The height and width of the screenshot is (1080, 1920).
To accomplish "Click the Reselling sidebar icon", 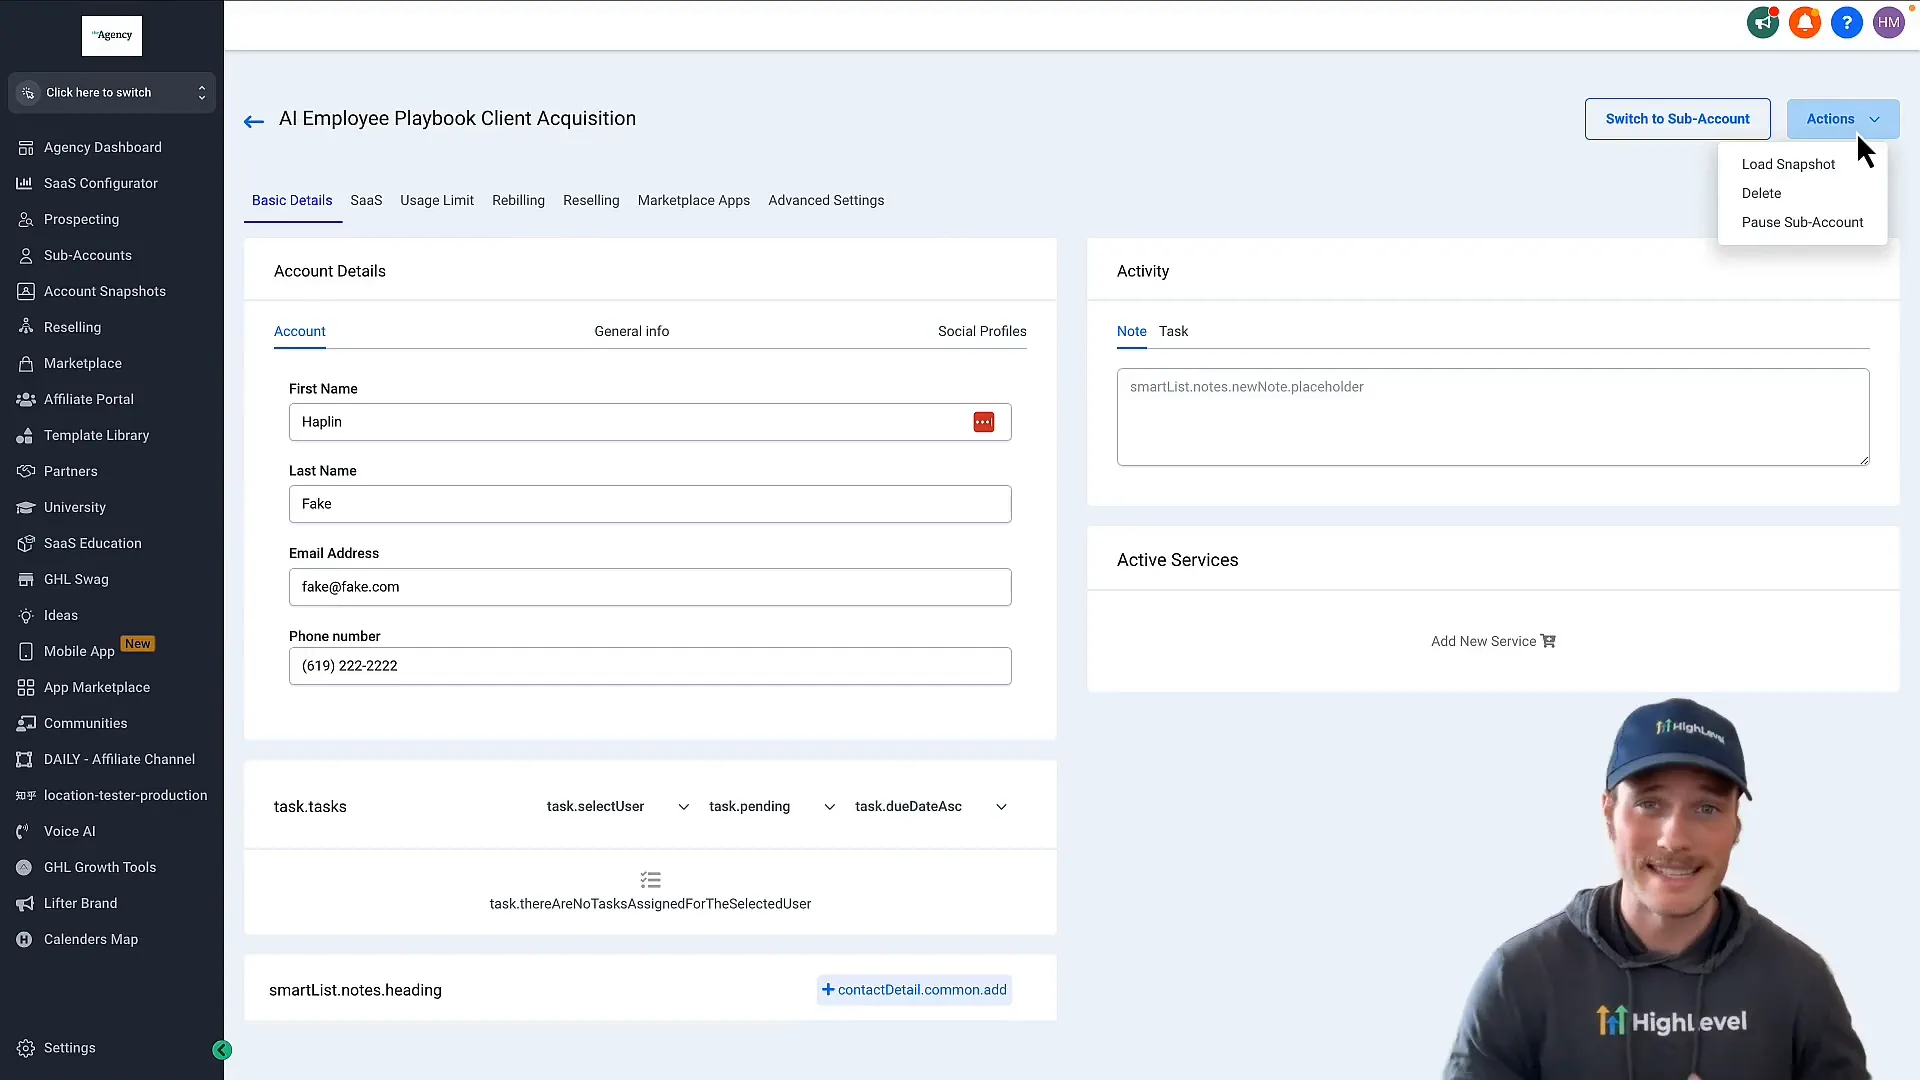I will [x=26, y=327].
